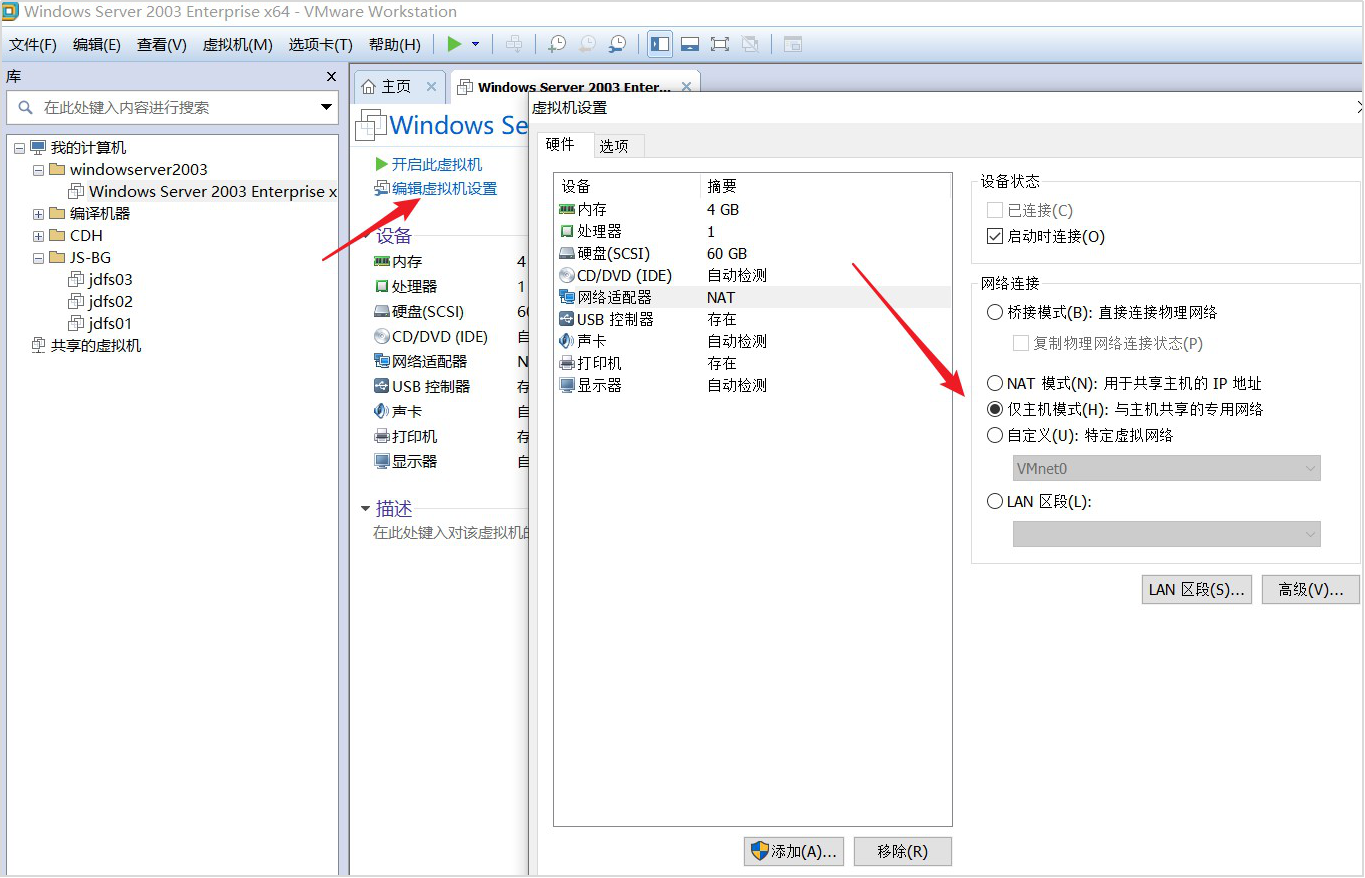
Task: Click 移除(R) button
Action: point(902,851)
